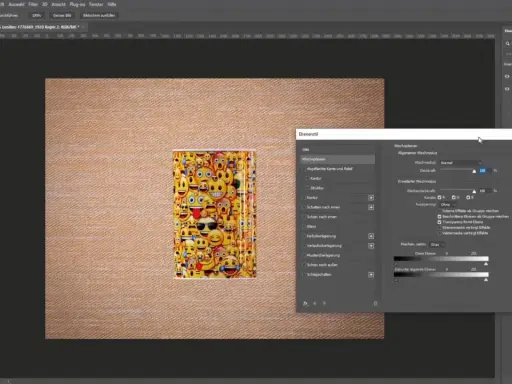Open the Mischmodus Normal dropdown

pyautogui.click(x=460, y=163)
